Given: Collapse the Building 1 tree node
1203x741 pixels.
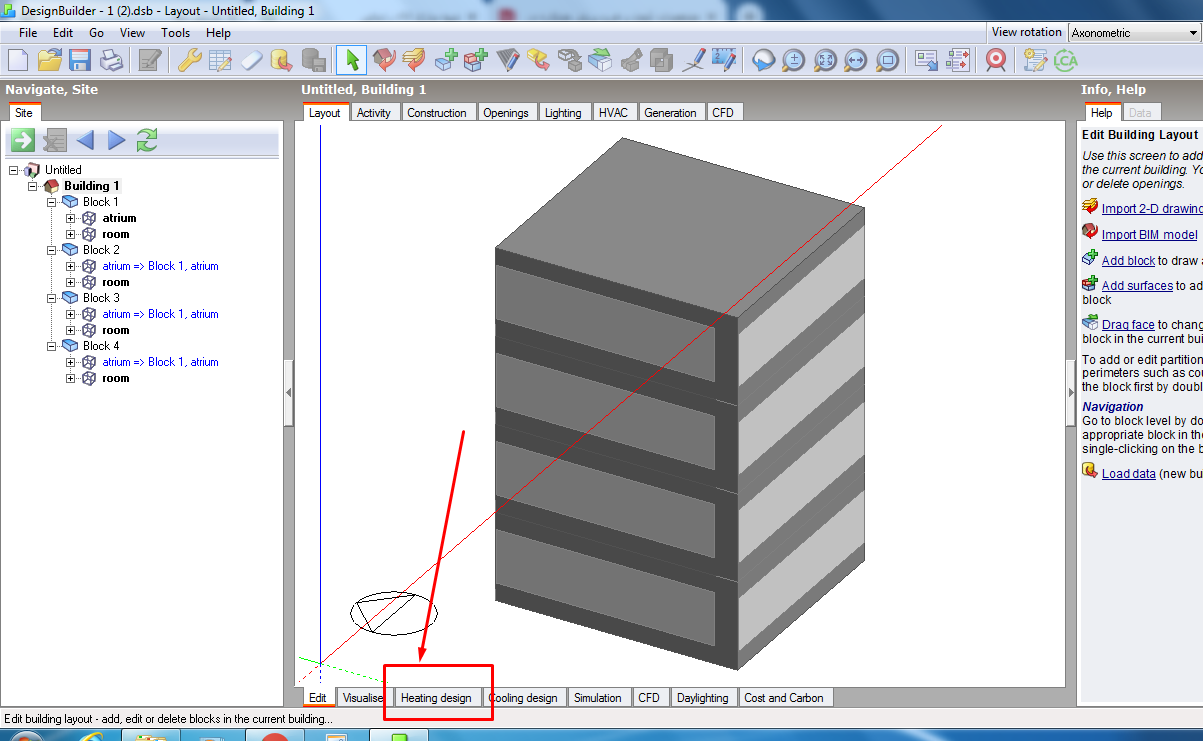Looking at the screenshot, I should (x=33, y=186).
